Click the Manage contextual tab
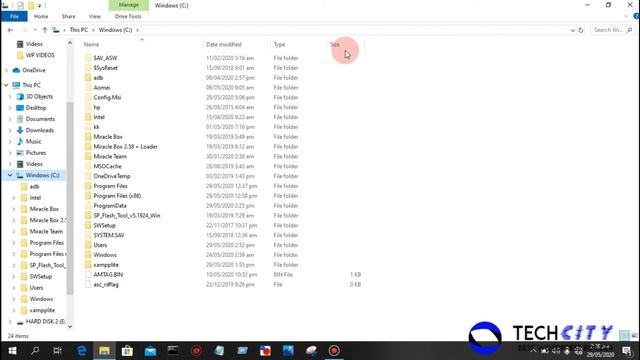 129,5
